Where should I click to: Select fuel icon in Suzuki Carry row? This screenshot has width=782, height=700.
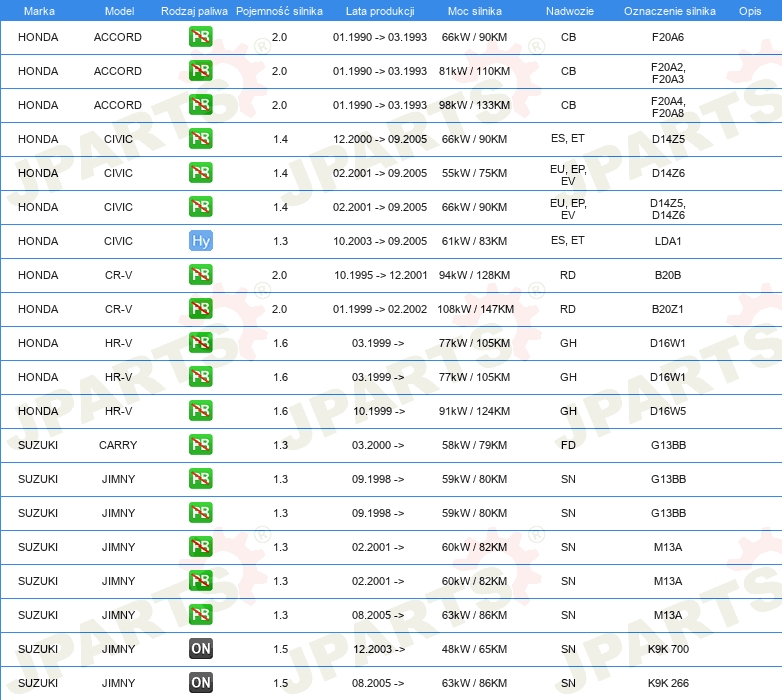pos(200,445)
